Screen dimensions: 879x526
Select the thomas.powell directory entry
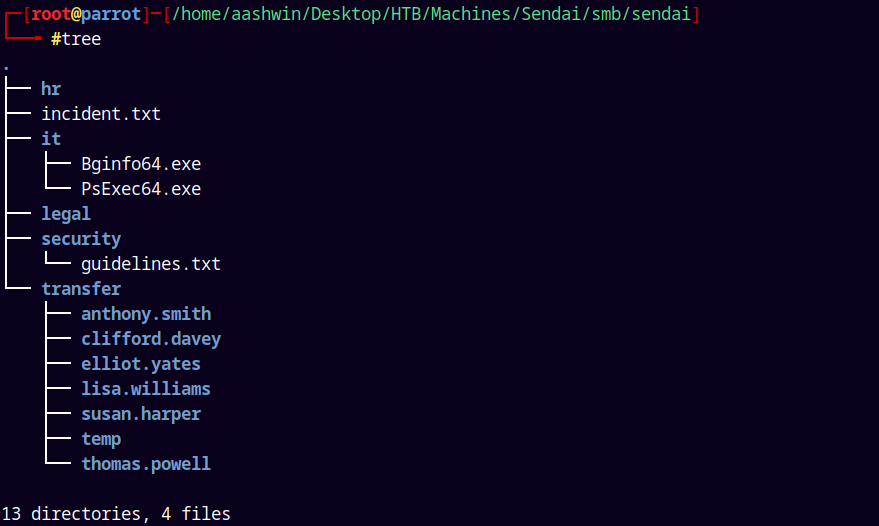click(146, 464)
